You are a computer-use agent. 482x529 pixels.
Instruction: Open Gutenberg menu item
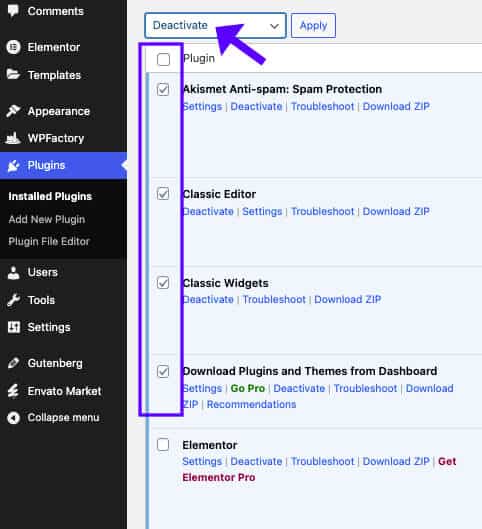click(x=55, y=363)
